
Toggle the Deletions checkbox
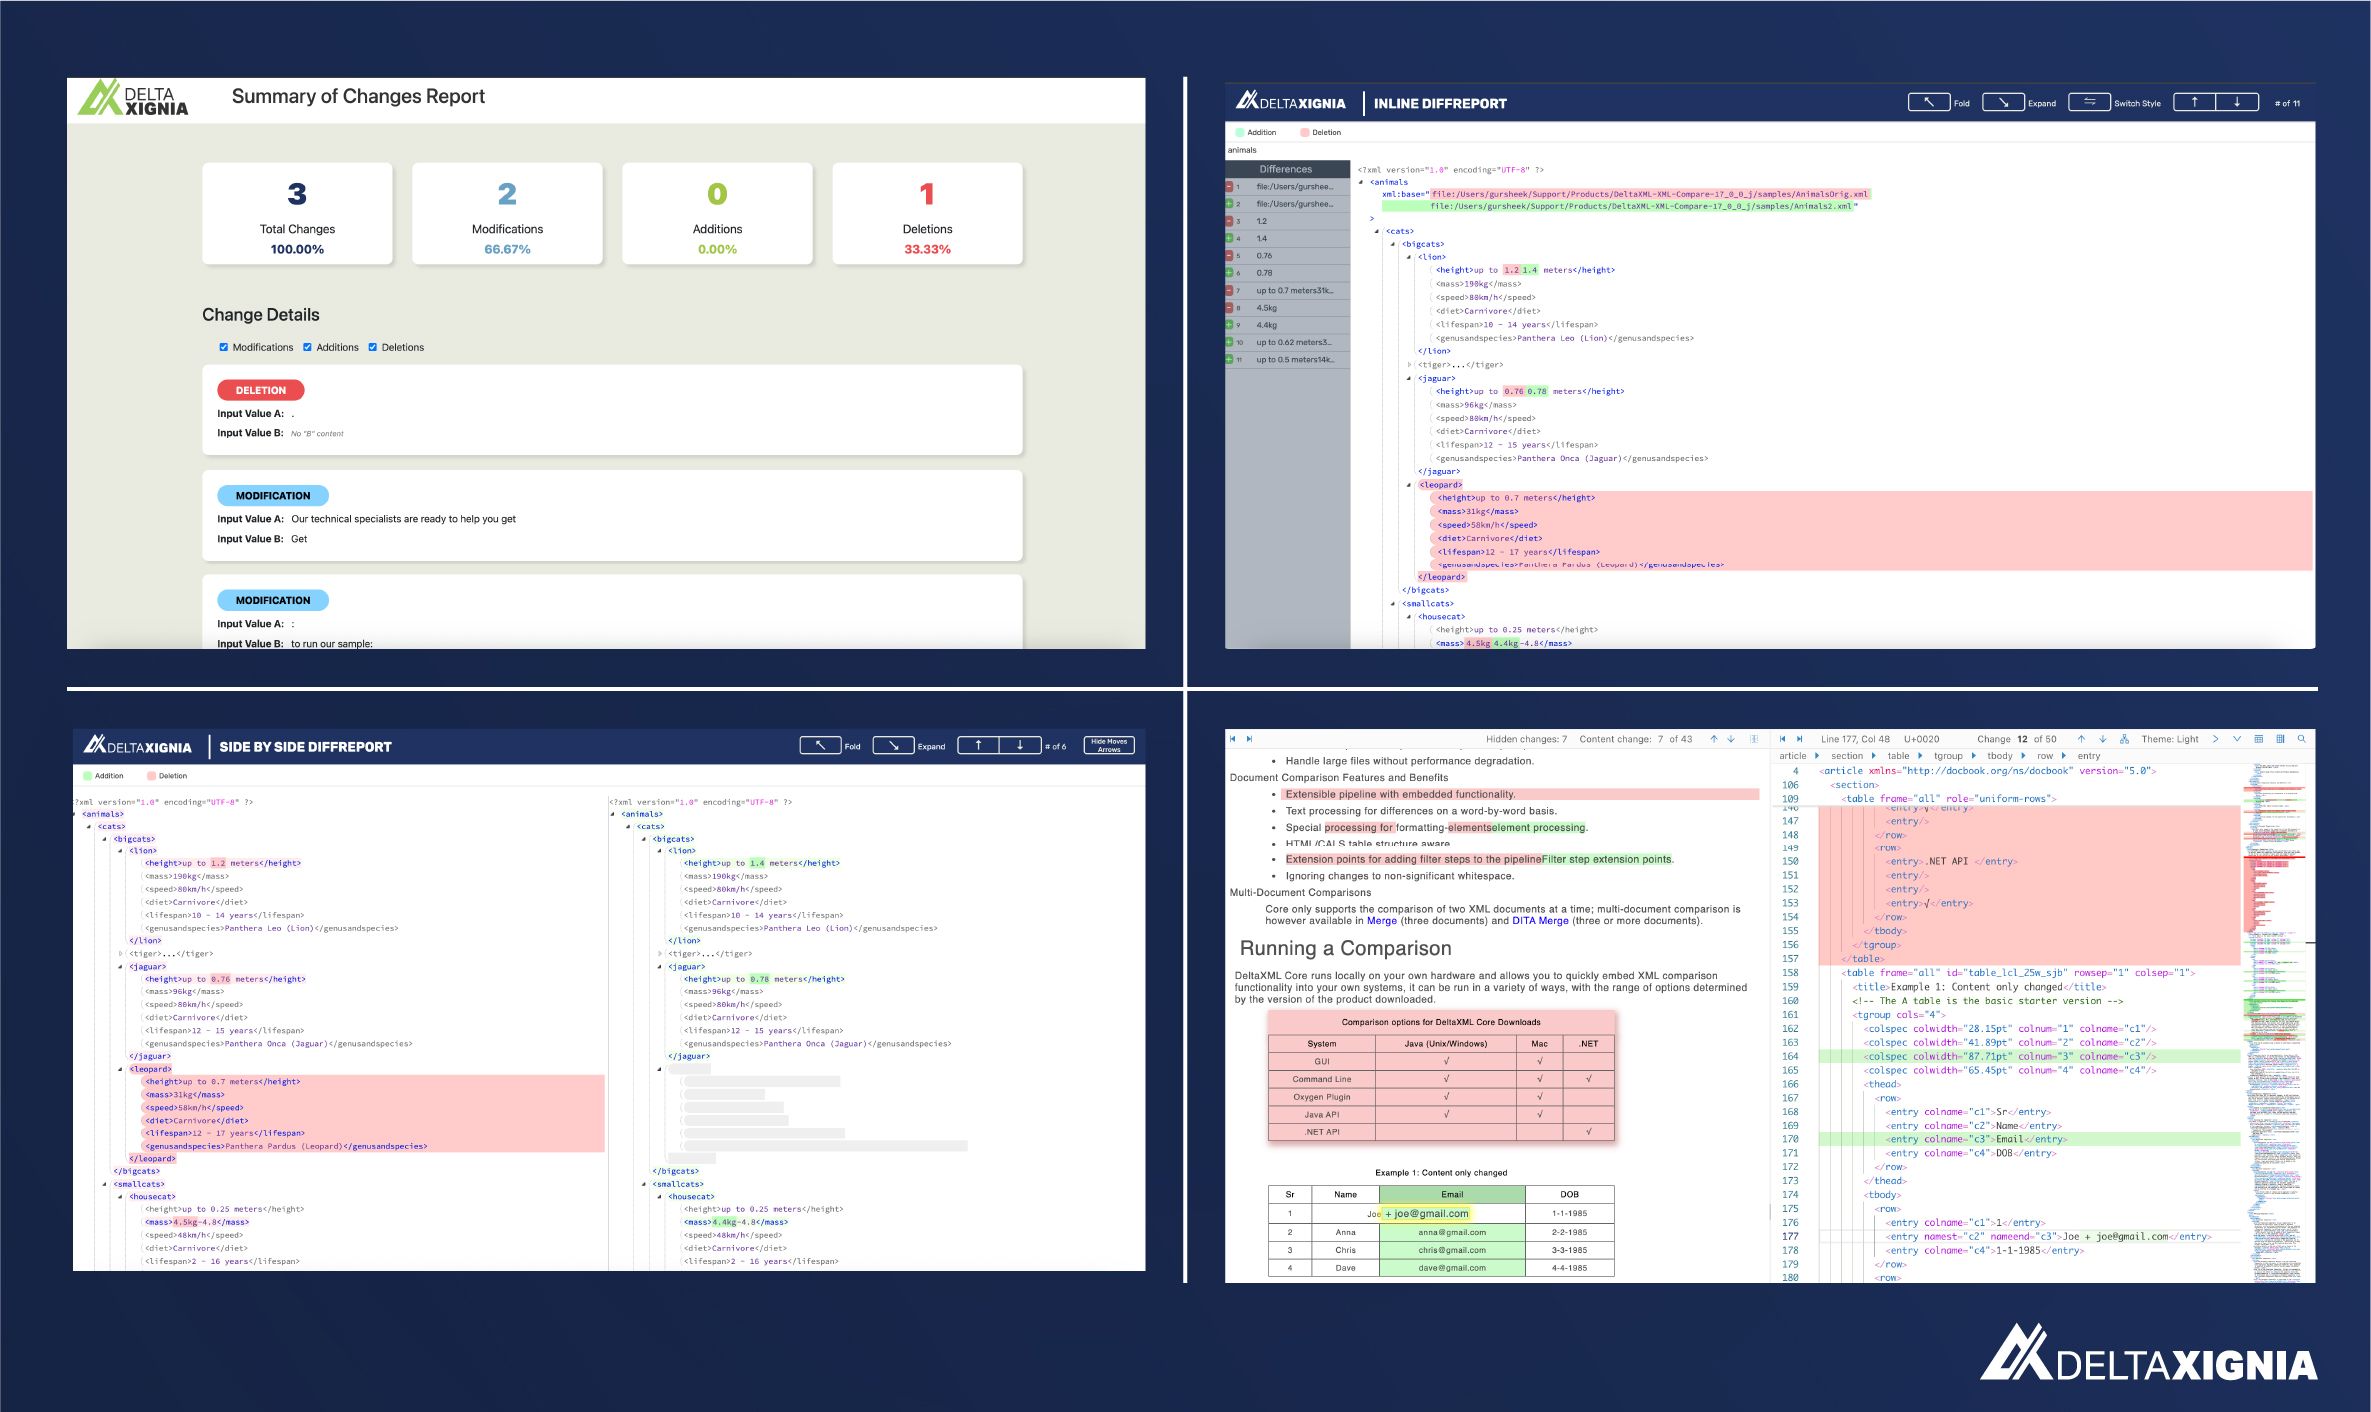pos(373,347)
